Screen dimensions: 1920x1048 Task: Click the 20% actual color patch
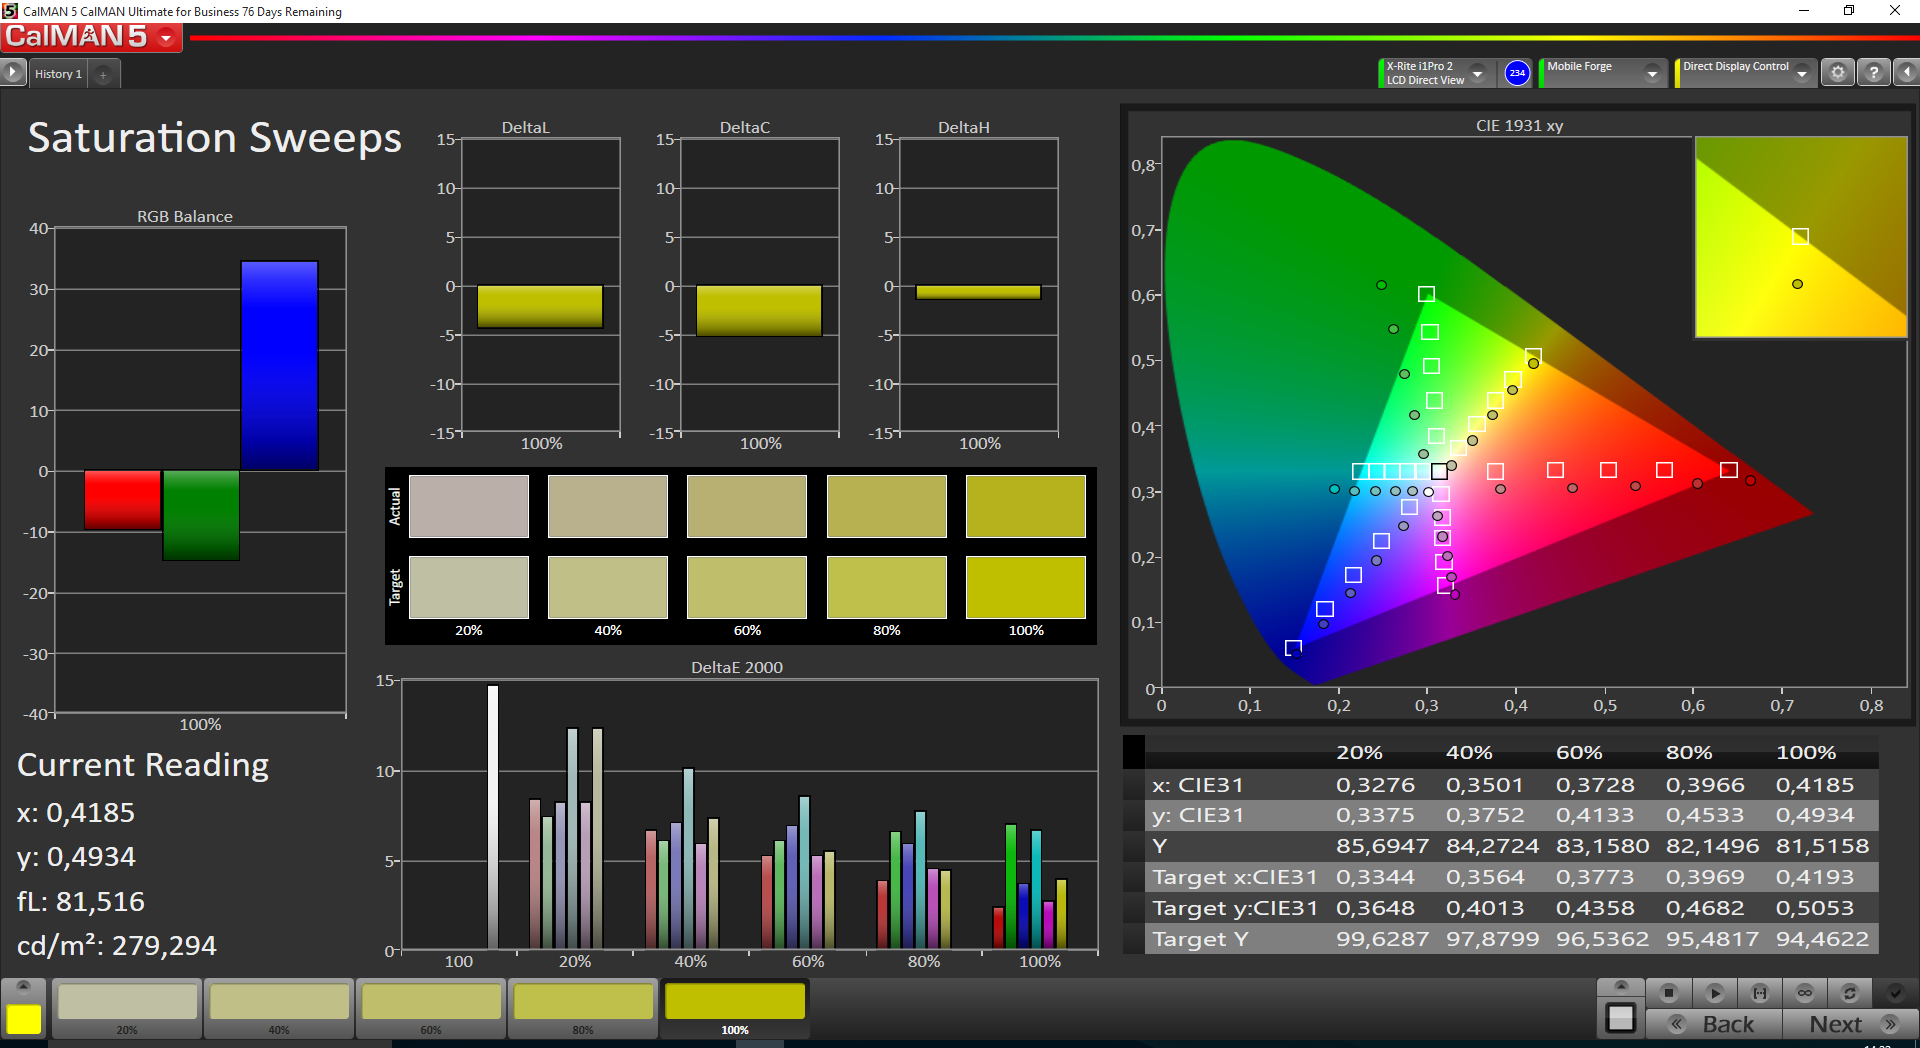469,506
